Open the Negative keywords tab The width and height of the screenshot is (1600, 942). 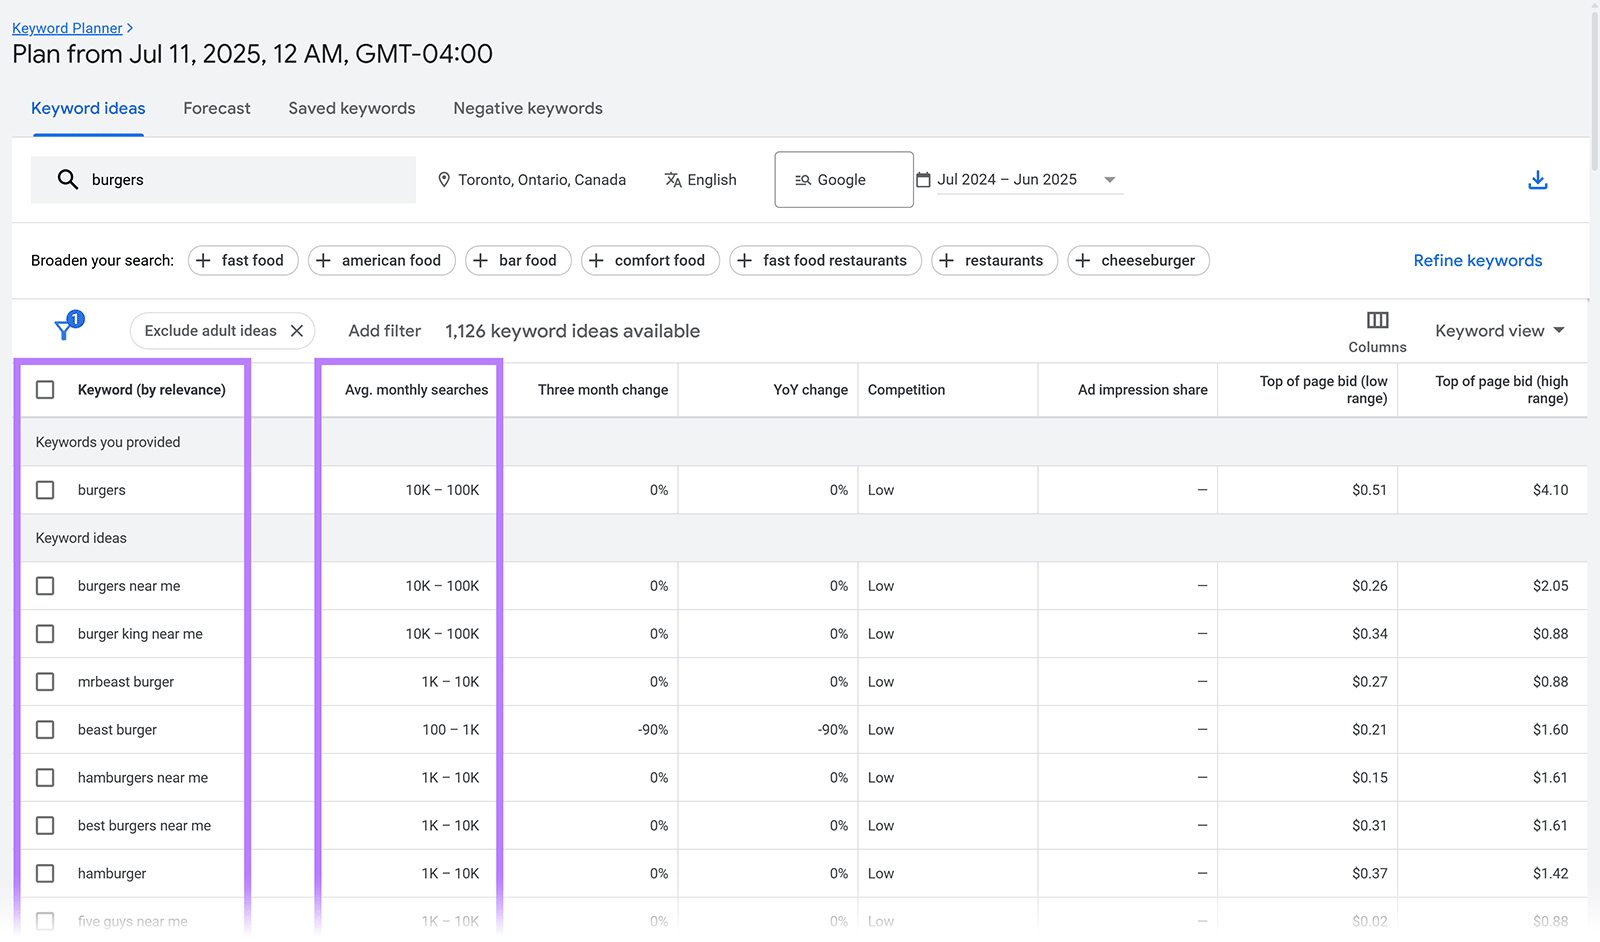tap(527, 108)
